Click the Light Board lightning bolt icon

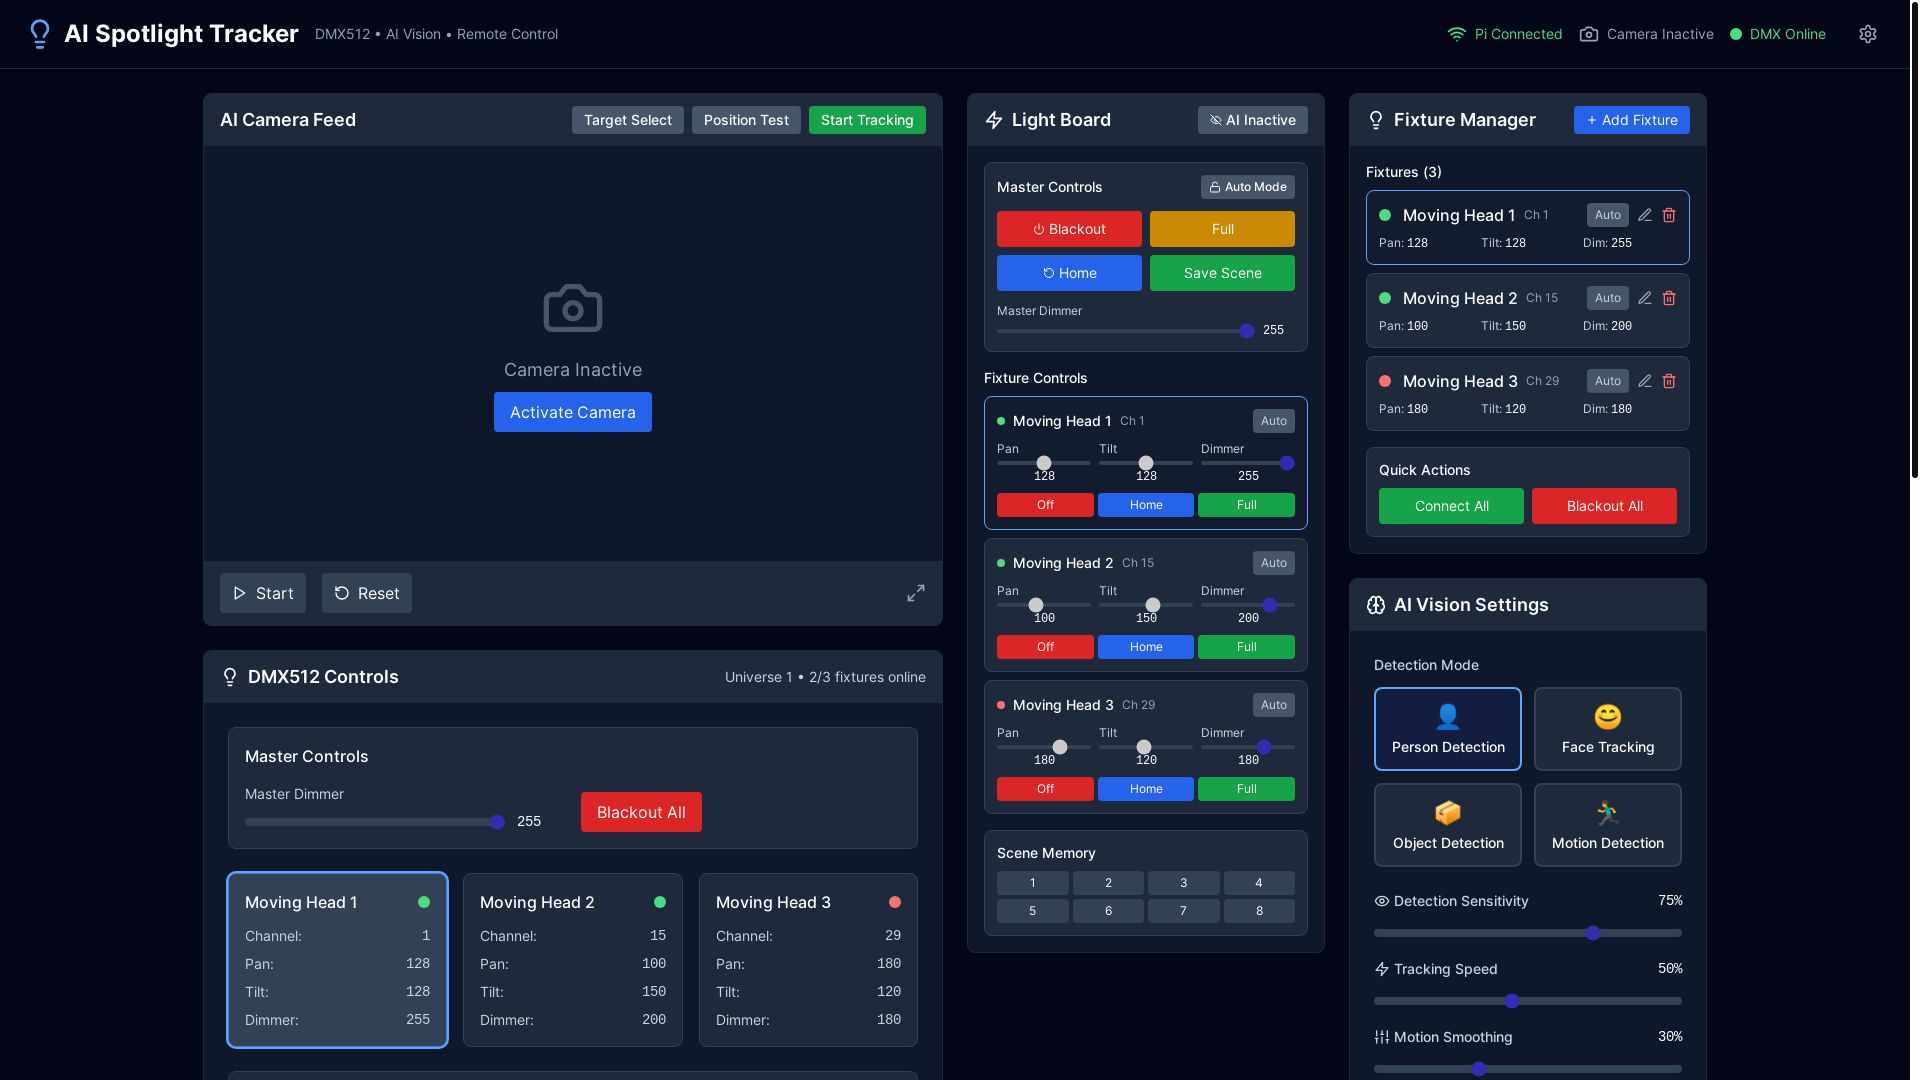(x=994, y=120)
